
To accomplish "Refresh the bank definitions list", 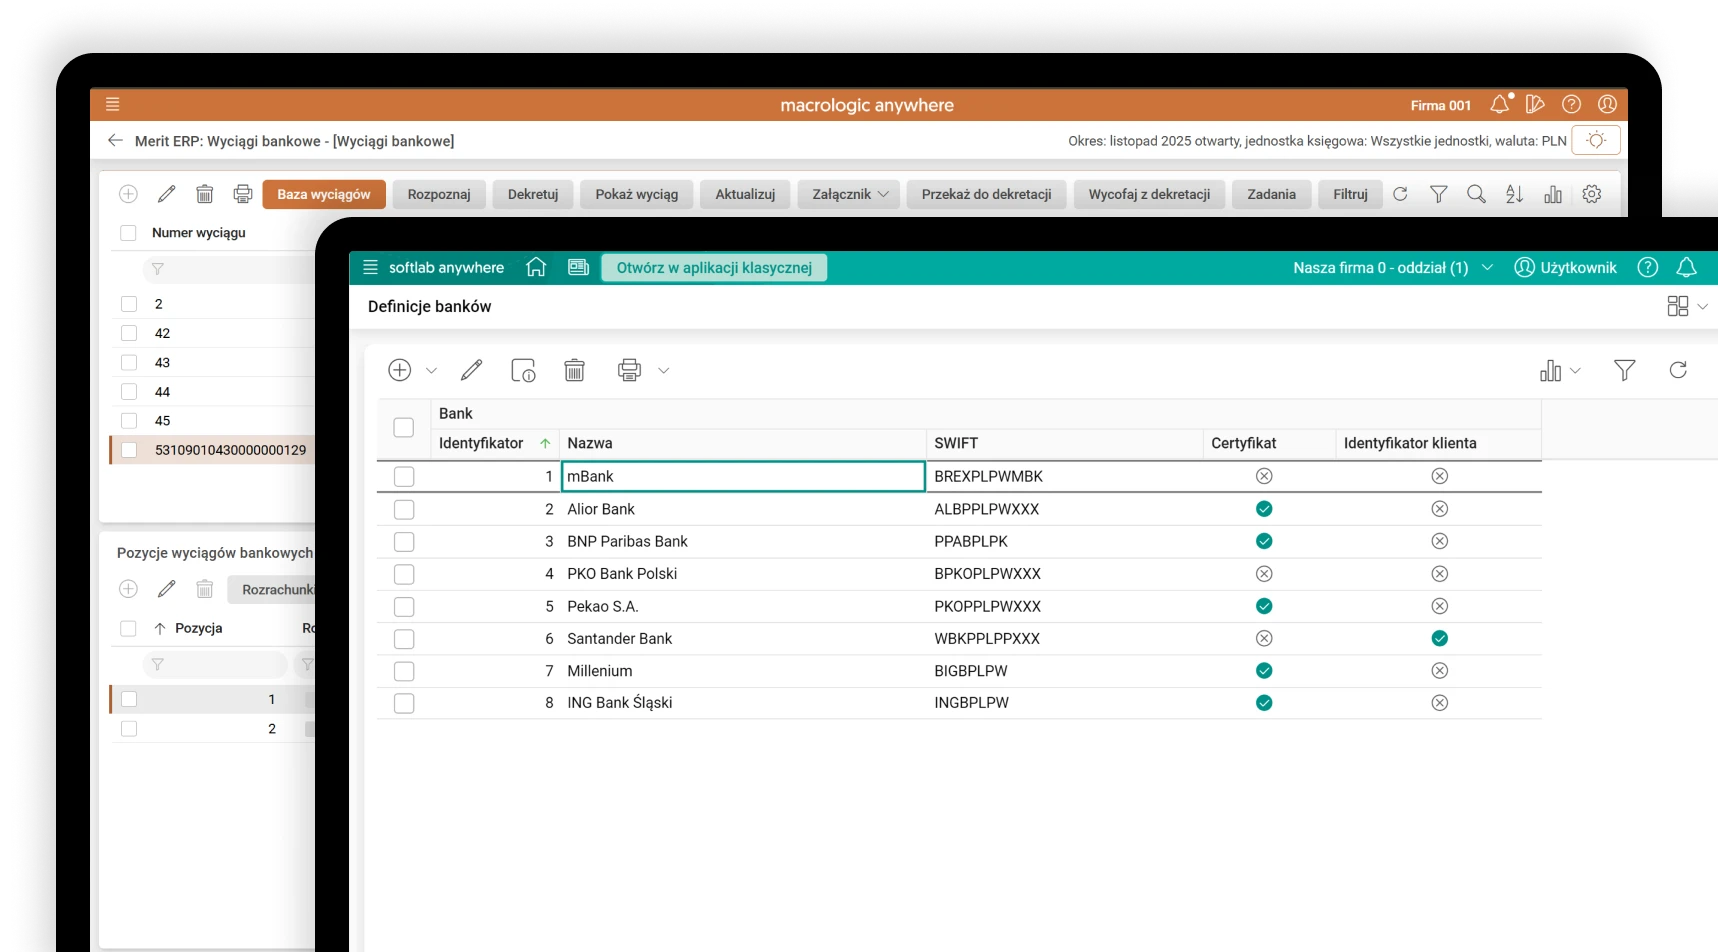I will pyautogui.click(x=1678, y=370).
